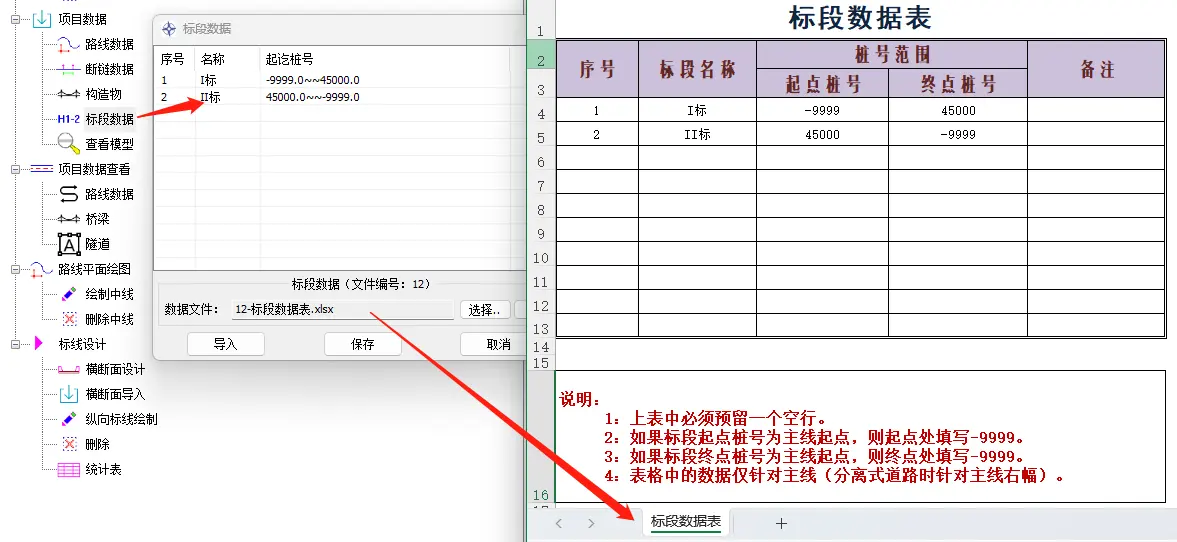Click the 导入 button
Screen dimensions: 1177x542
pyautogui.click(x=225, y=344)
